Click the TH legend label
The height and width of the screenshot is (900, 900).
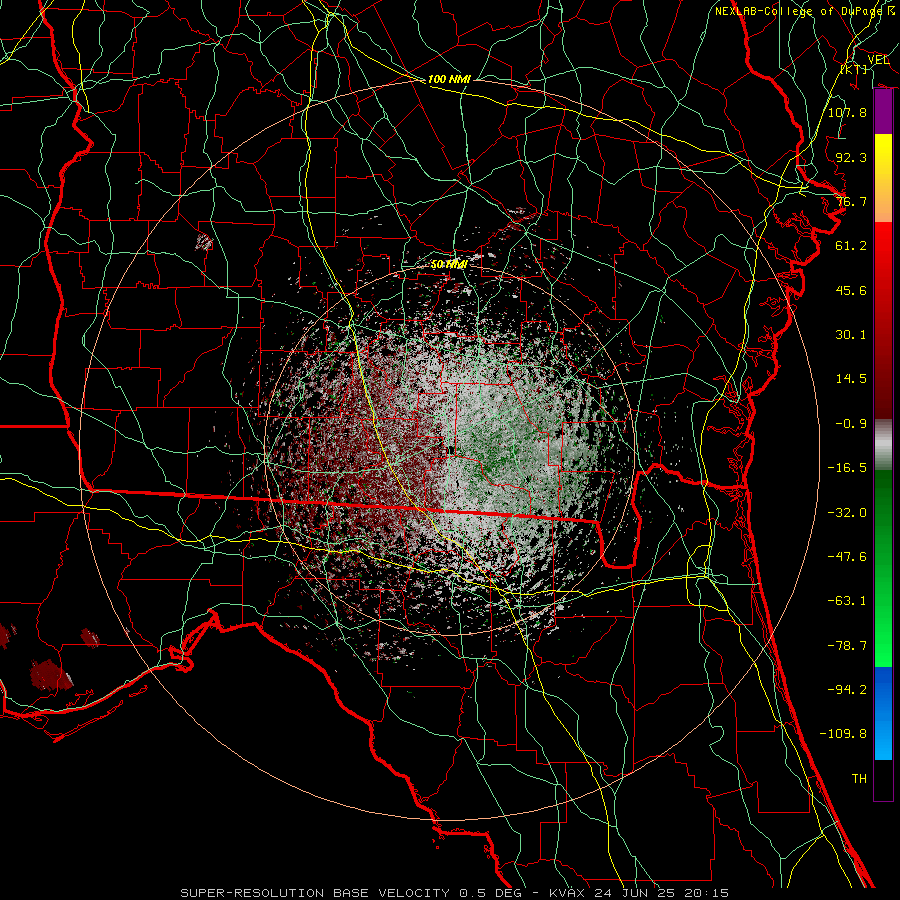coord(859,779)
